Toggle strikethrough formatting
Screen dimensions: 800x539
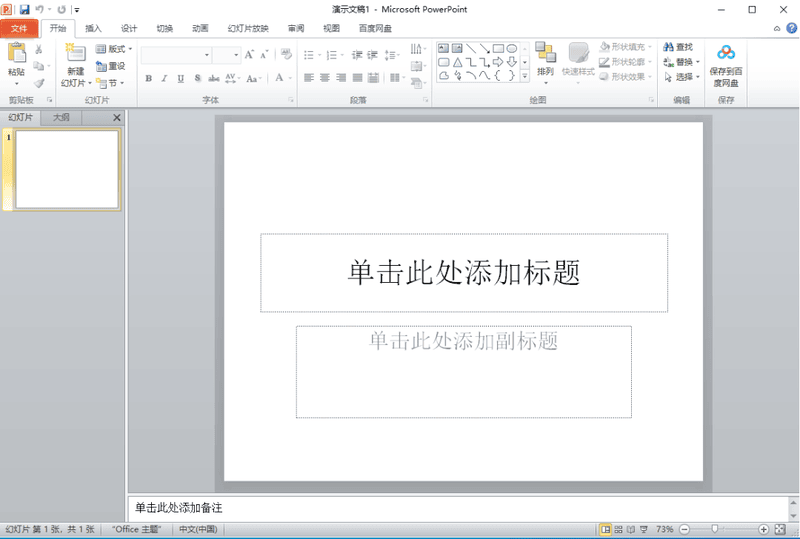click(214, 78)
